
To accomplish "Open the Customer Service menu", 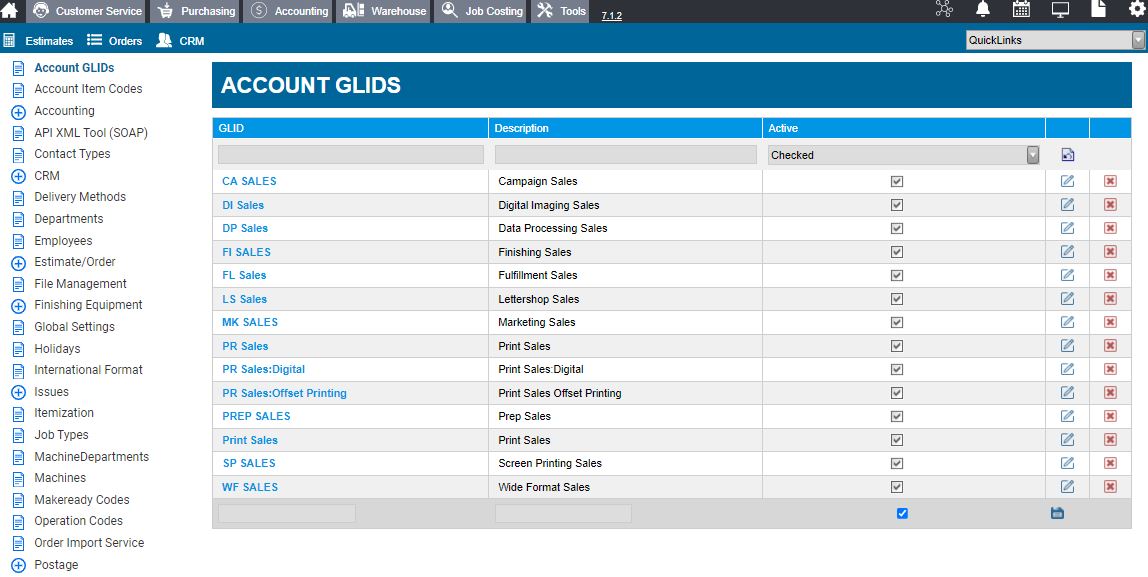I will tap(86, 11).
